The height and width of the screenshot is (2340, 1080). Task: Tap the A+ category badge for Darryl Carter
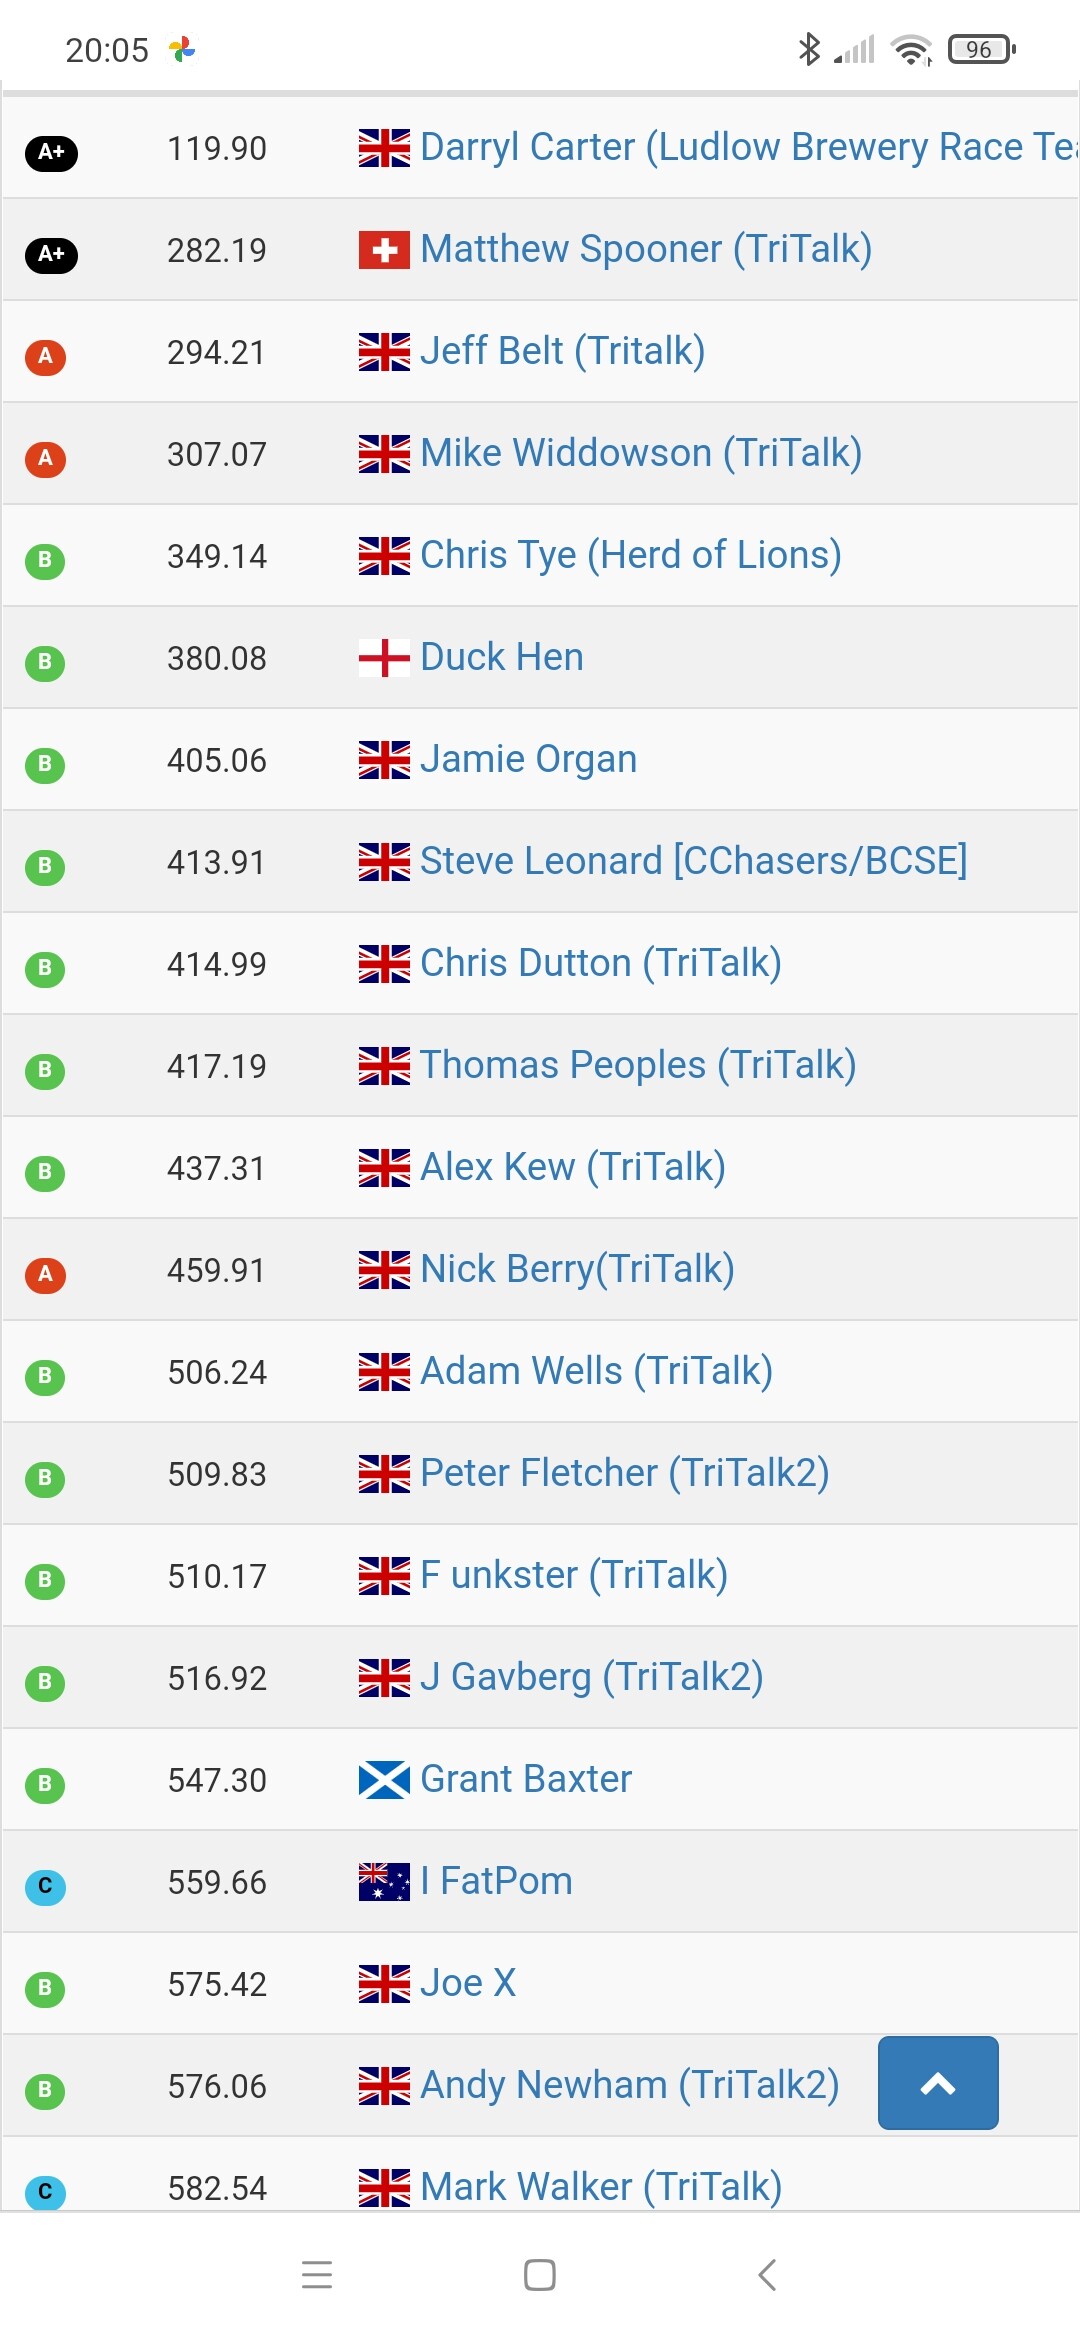click(51, 152)
